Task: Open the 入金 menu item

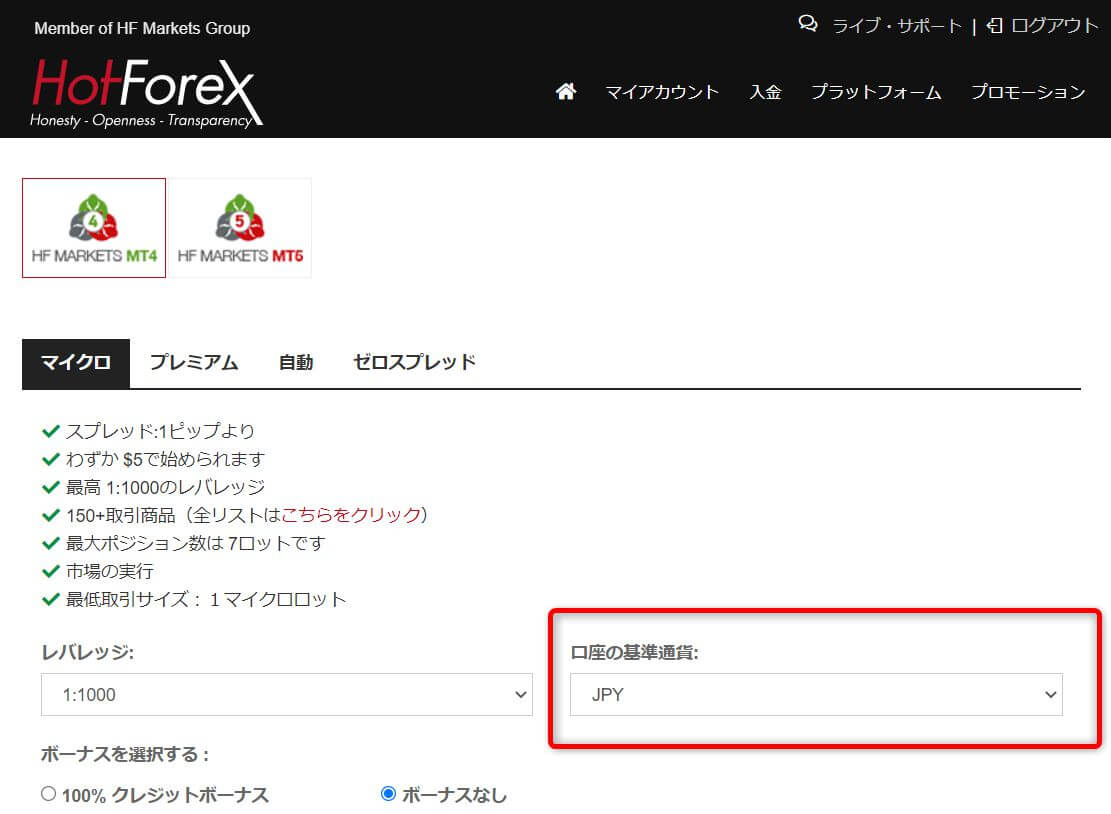Action: coord(765,92)
